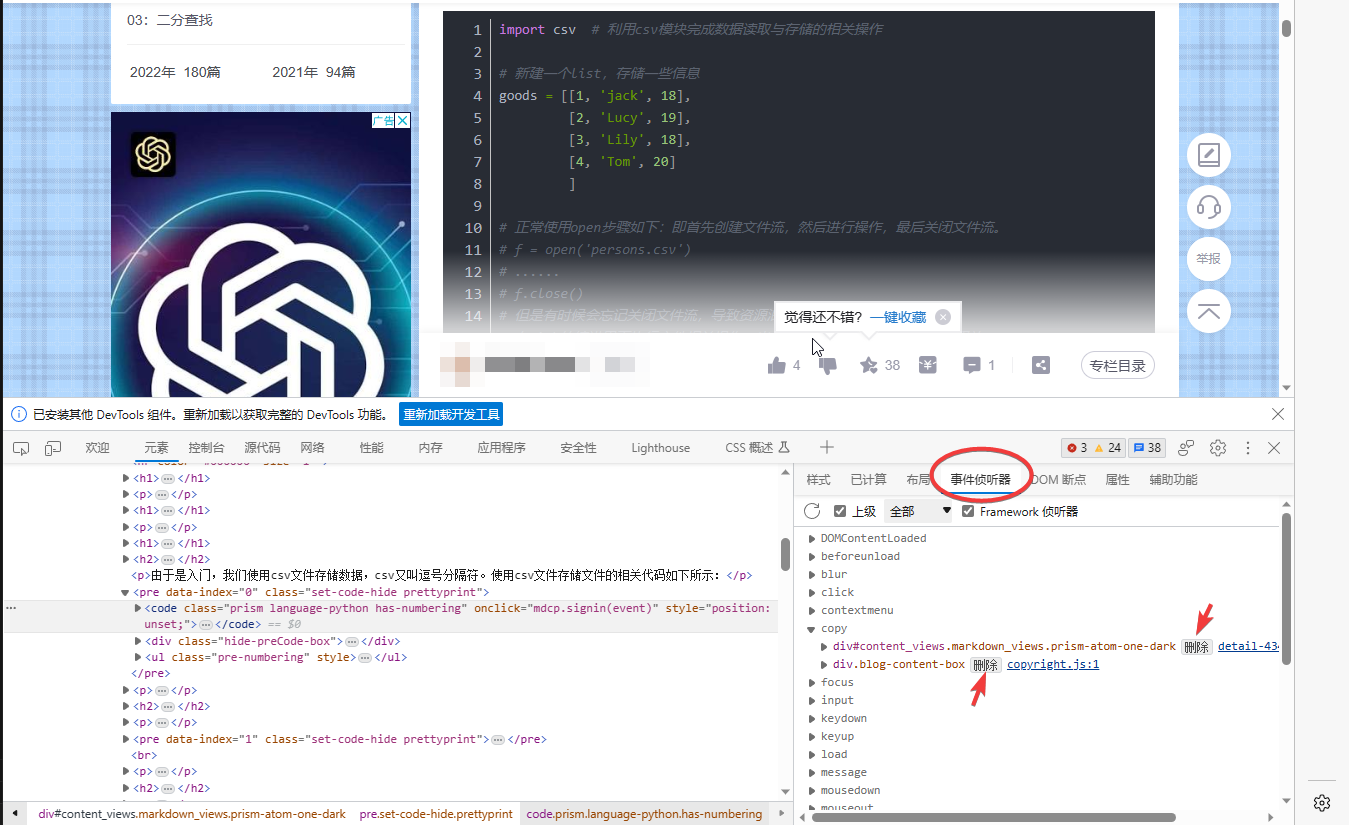Click the OpenAI advertisement image
The width and height of the screenshot is (1349, 825).
(261, 254)
